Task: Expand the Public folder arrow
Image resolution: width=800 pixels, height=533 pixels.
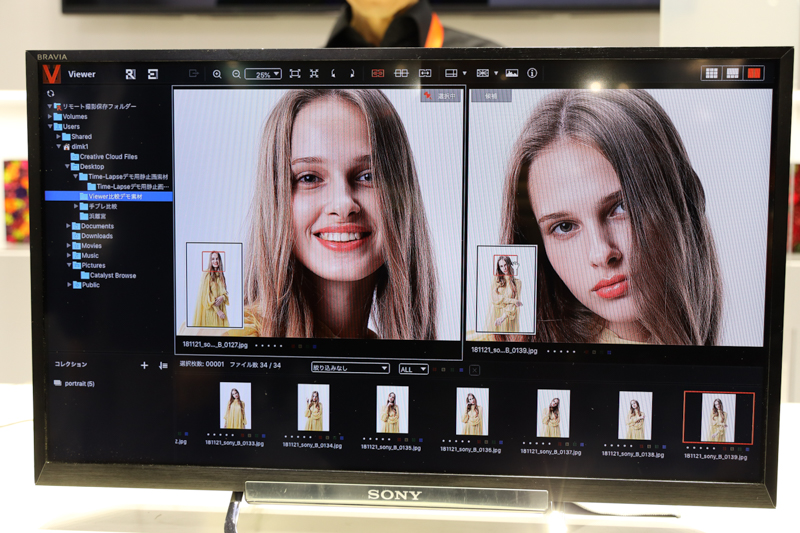Action: [x=69, y=285]
